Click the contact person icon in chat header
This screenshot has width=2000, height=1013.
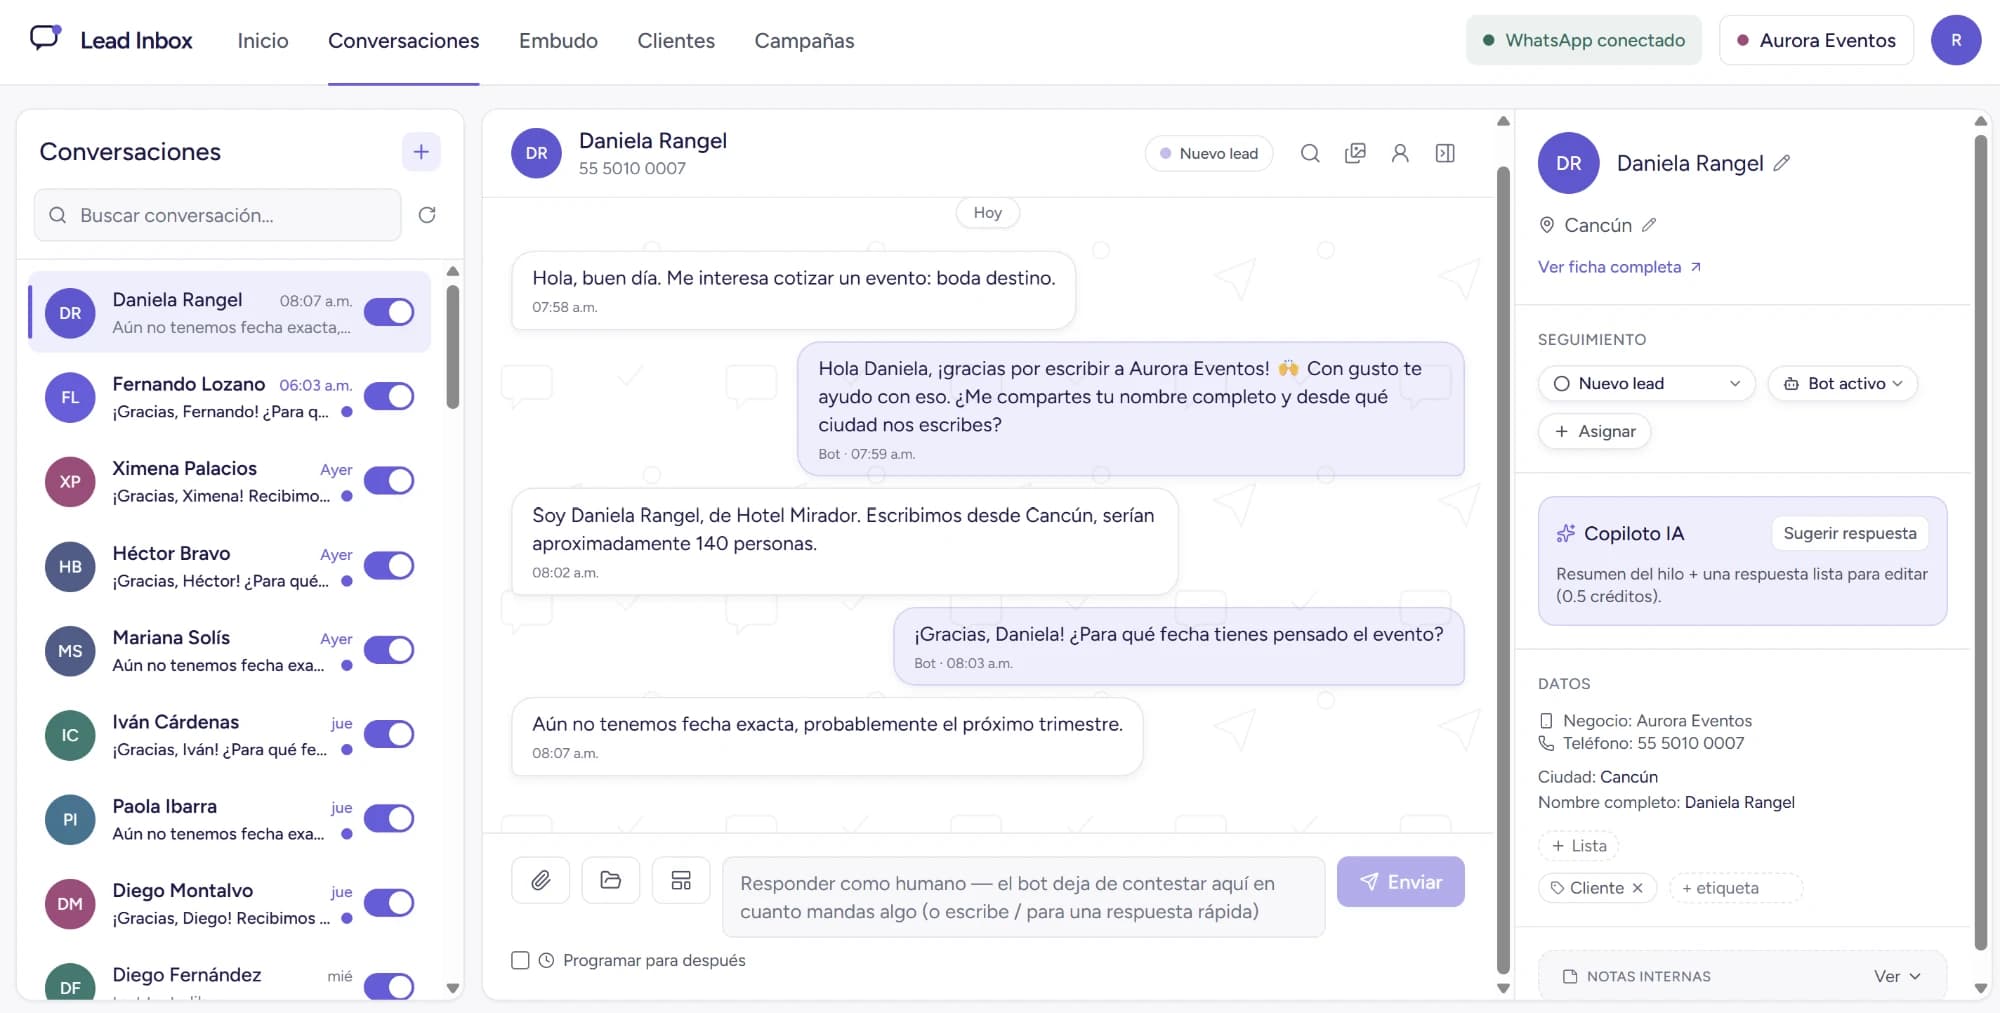click(1400, 153)
